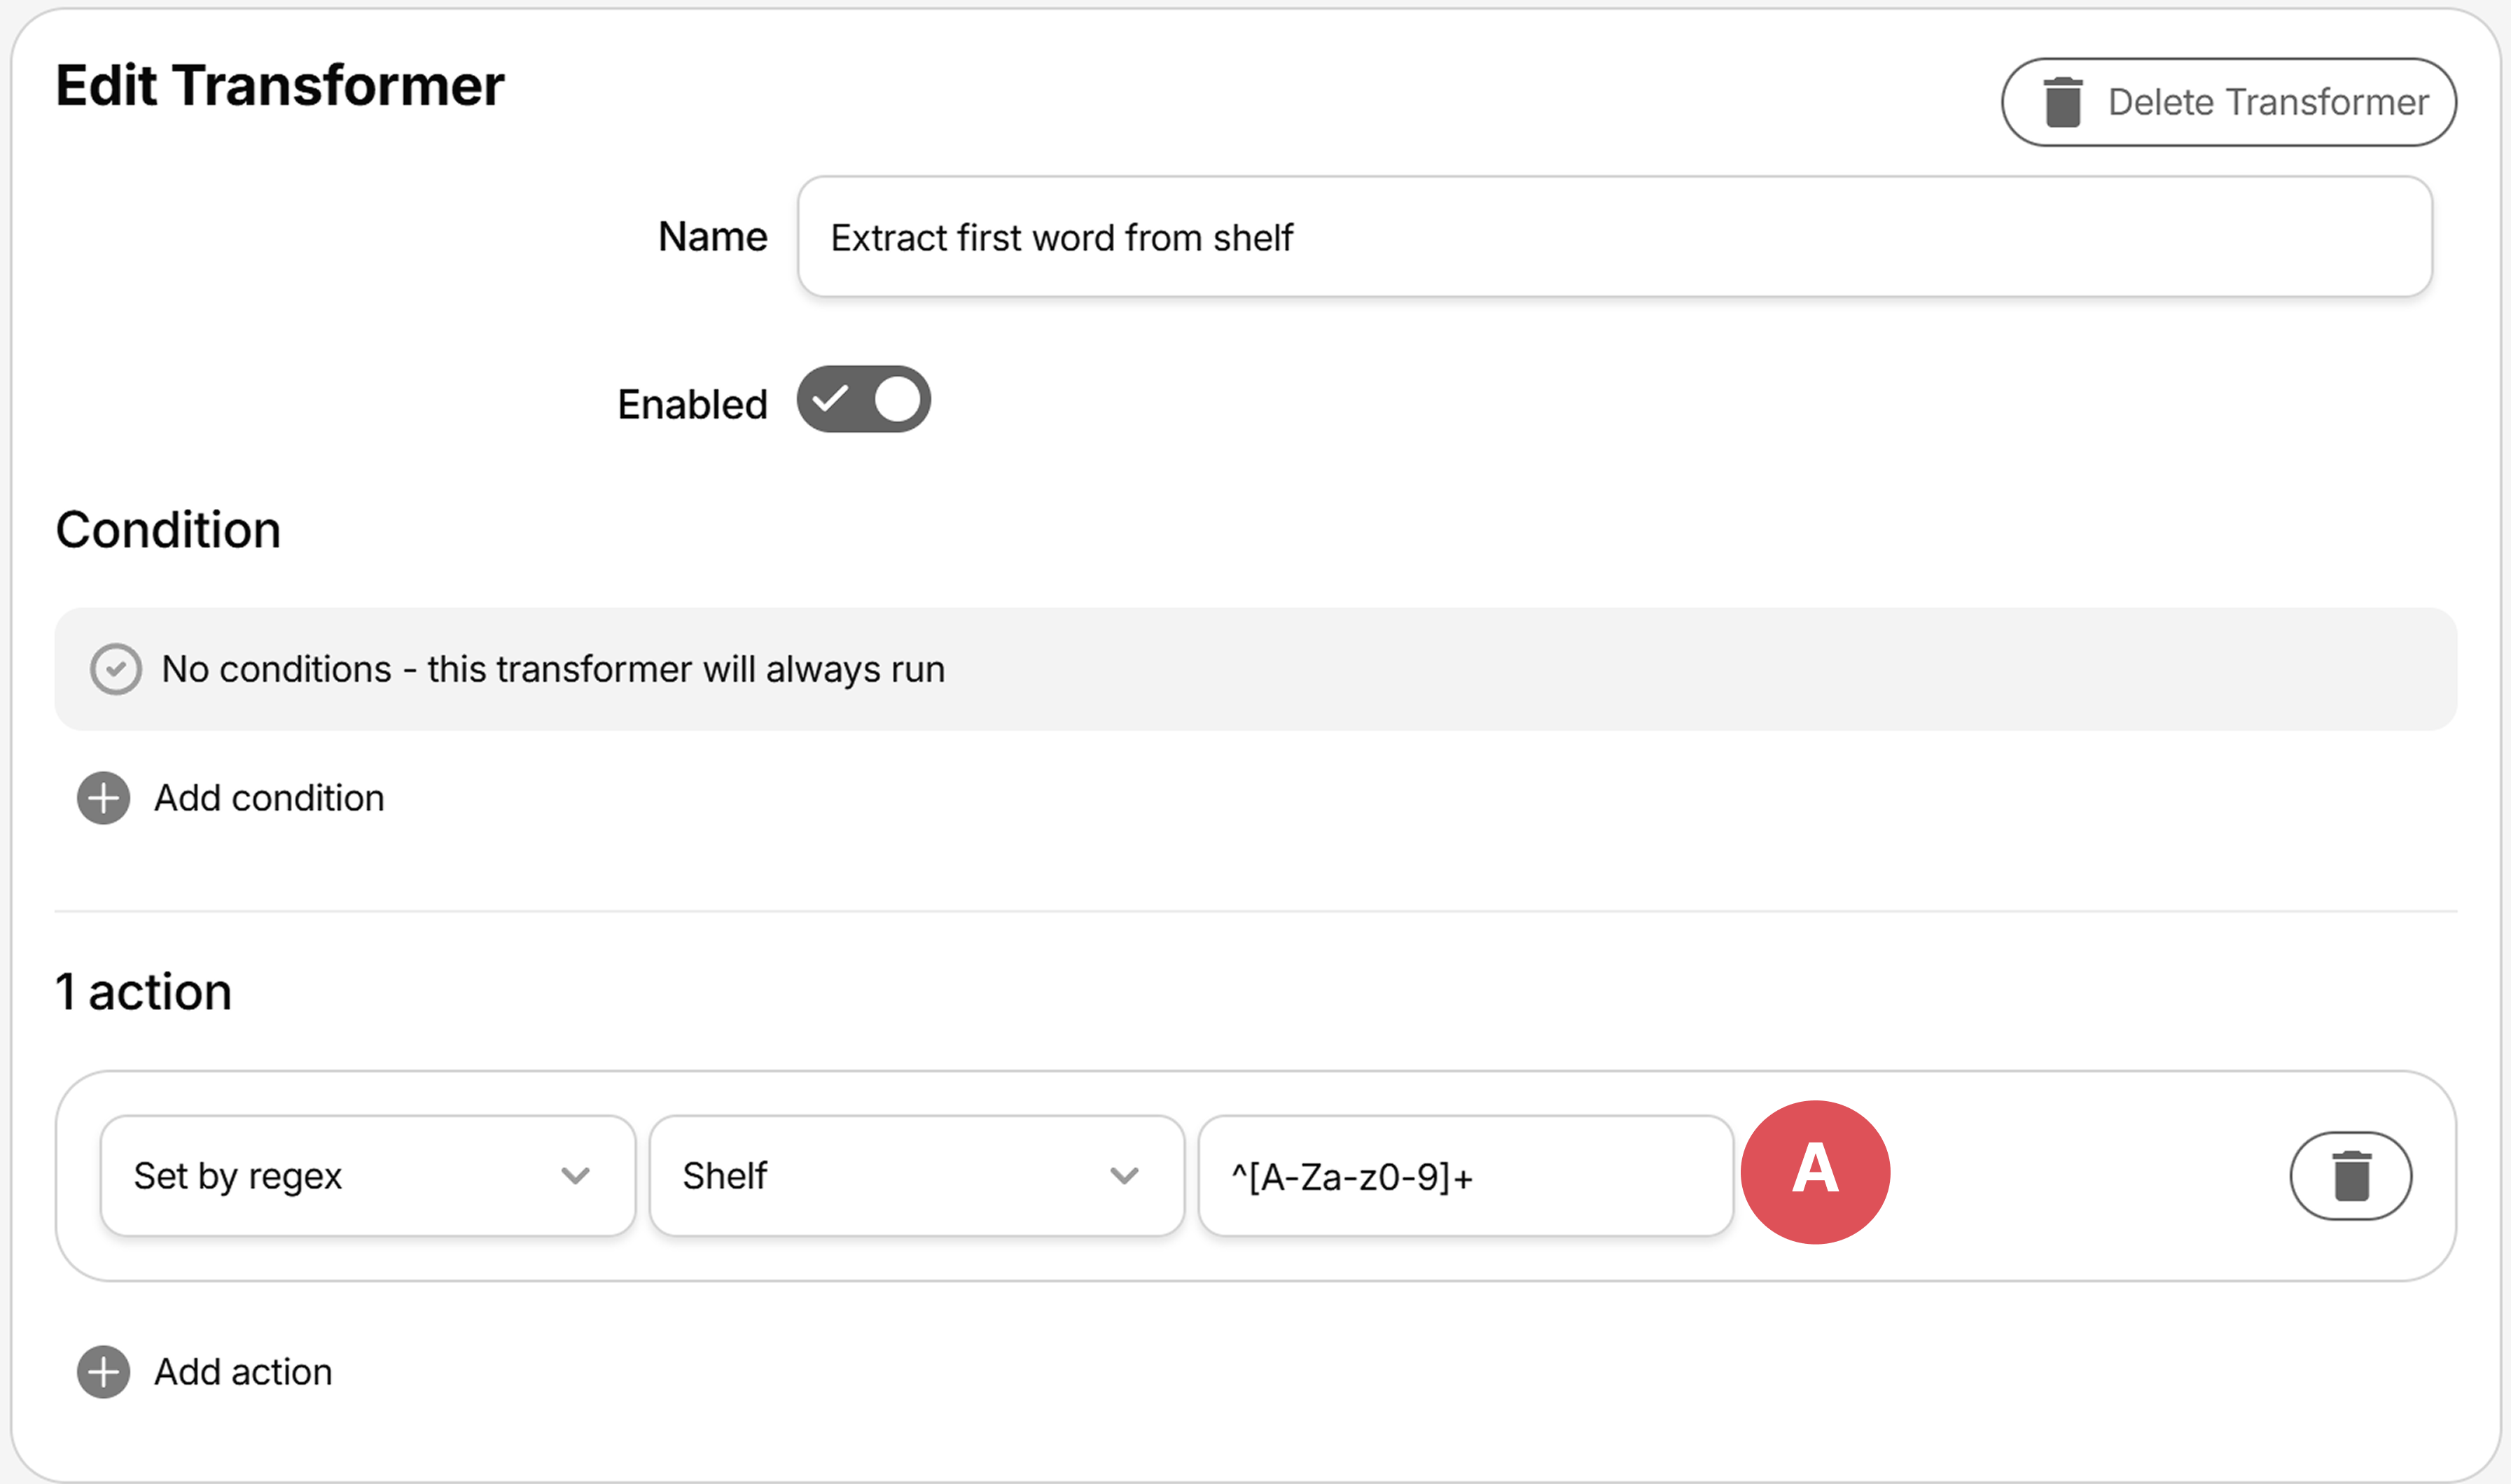2511x1484 pixels.
Task: Click the no conditions banner
Action: coord(1255,669)
